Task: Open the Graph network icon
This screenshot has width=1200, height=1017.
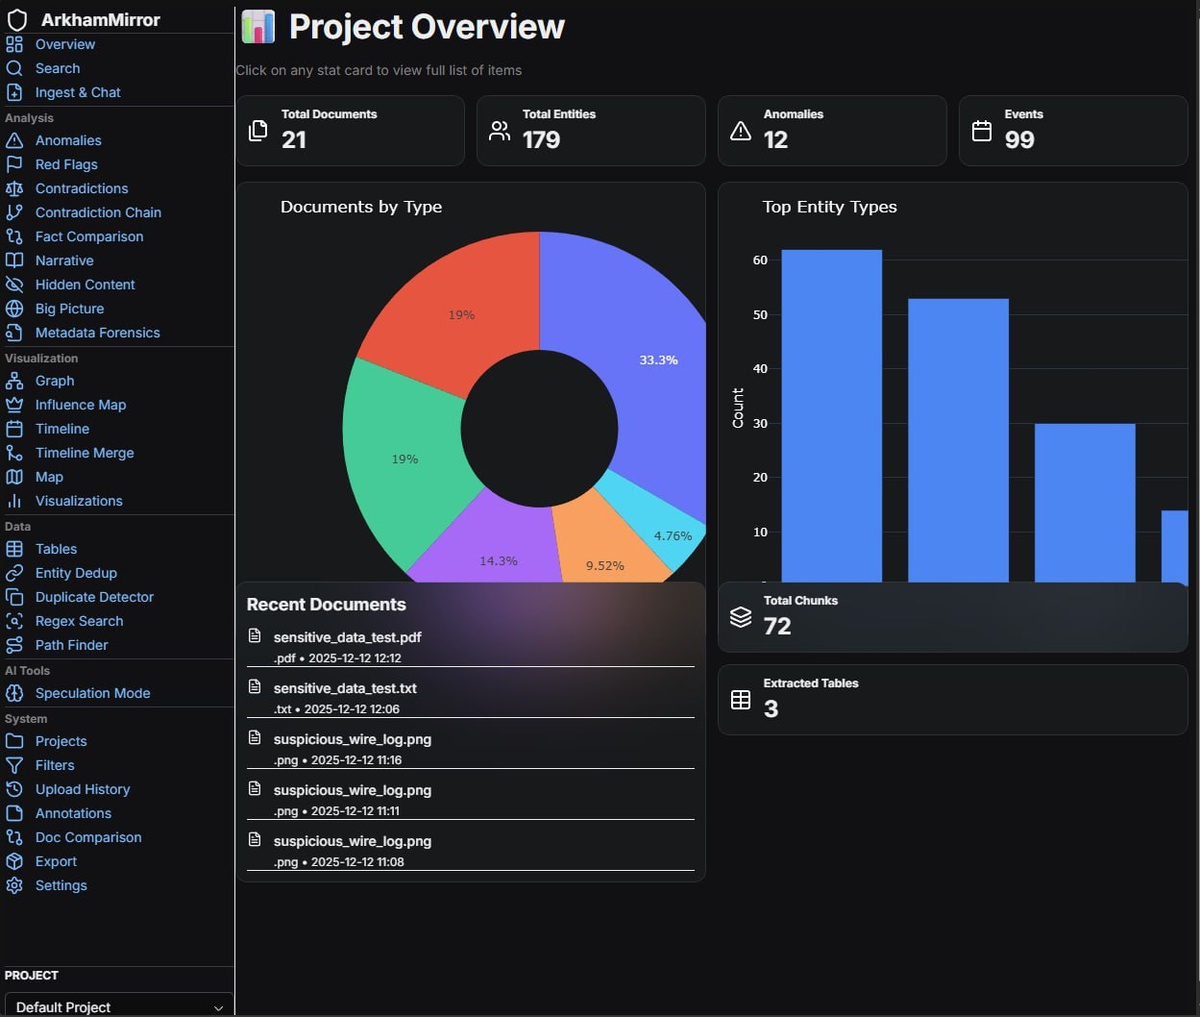Action: (x=14, y=380)
